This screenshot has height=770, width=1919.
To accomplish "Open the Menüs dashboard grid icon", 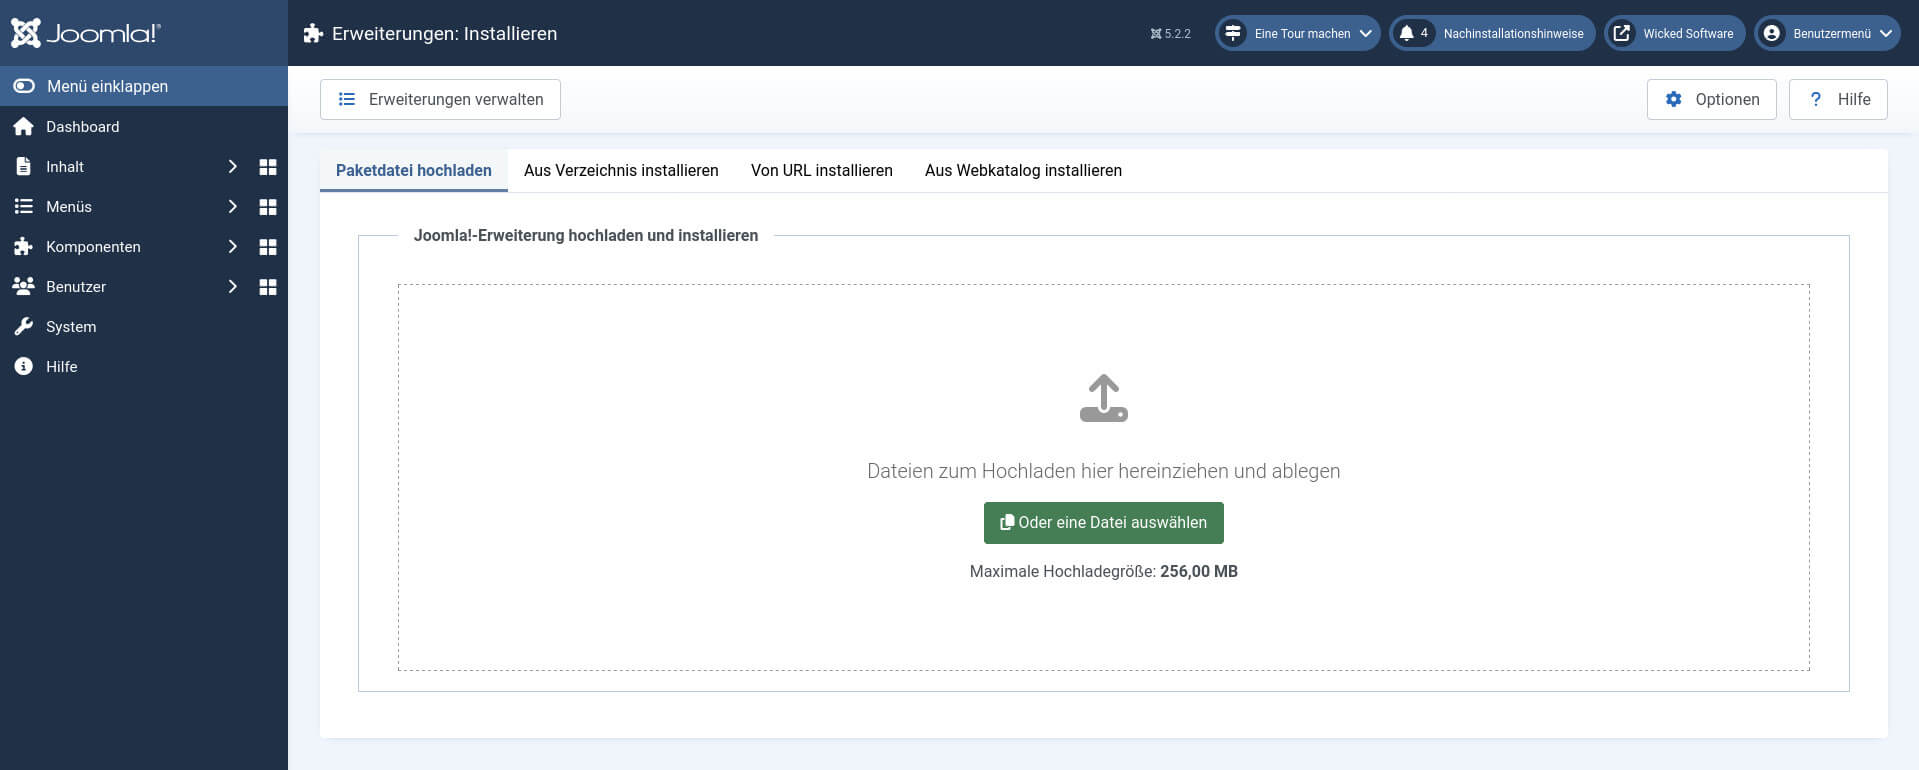I will point(268,207).
